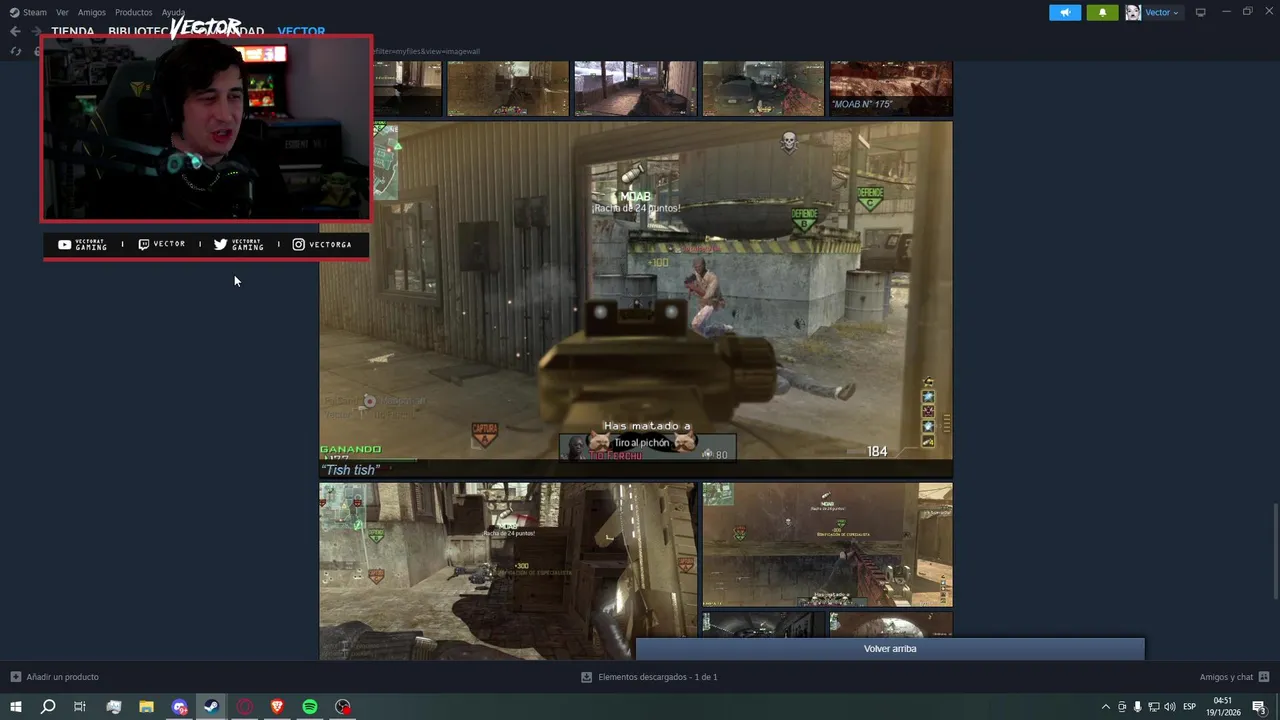The height and width of the screenshot is (720, 1280).
Task: Click the friends chat icon bottom-right
Action: pyautogui.click(x=1264, y=677)
